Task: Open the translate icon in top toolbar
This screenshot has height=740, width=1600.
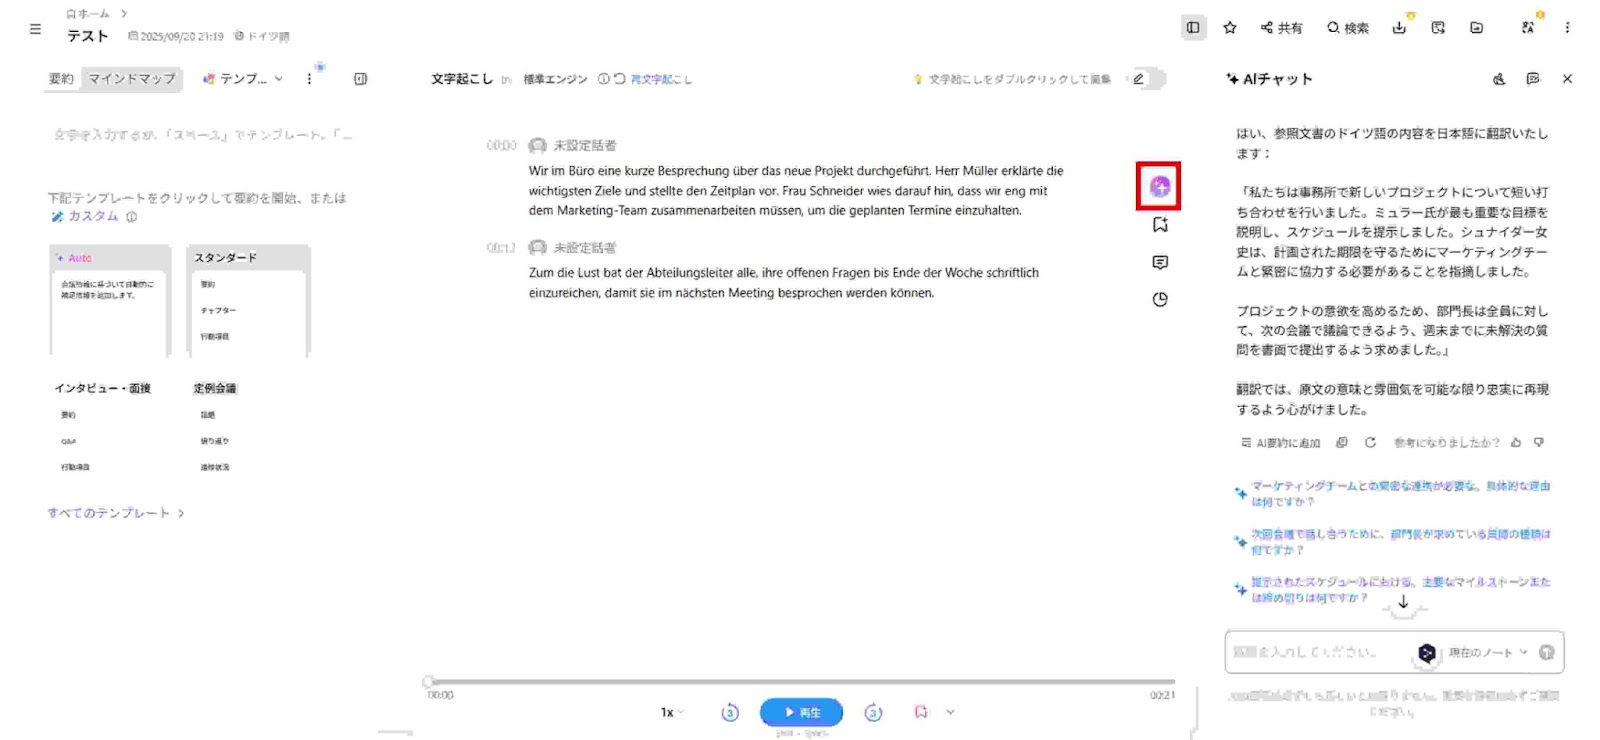Action: [1527, 28]
